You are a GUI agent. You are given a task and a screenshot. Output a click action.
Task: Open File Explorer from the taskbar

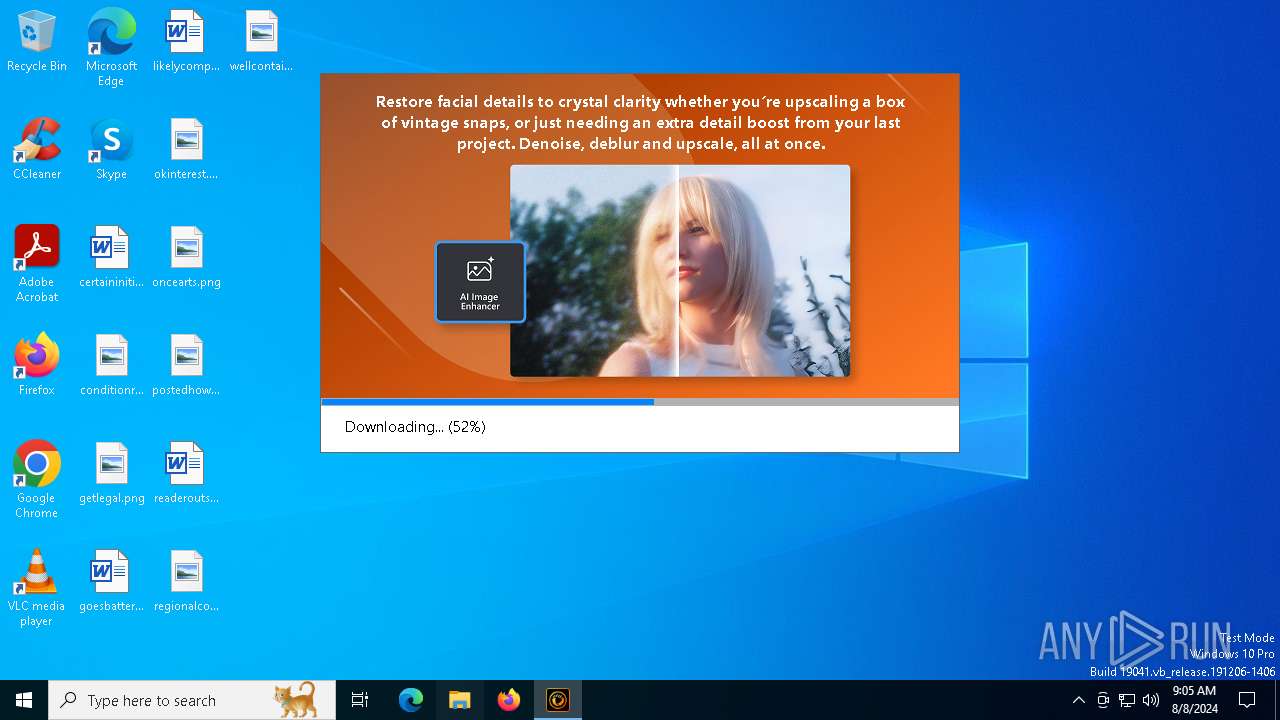pyautogui.click(x=460, y=700)
